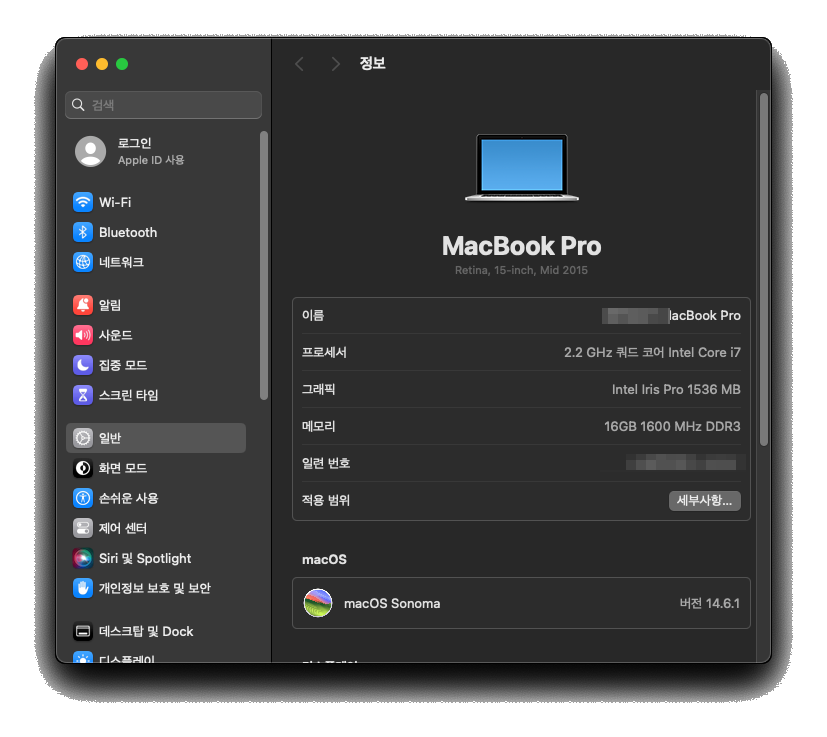Open the 화면 모드 icon
Viewport: 827px width, 737px height.
[x=83, y=468]
